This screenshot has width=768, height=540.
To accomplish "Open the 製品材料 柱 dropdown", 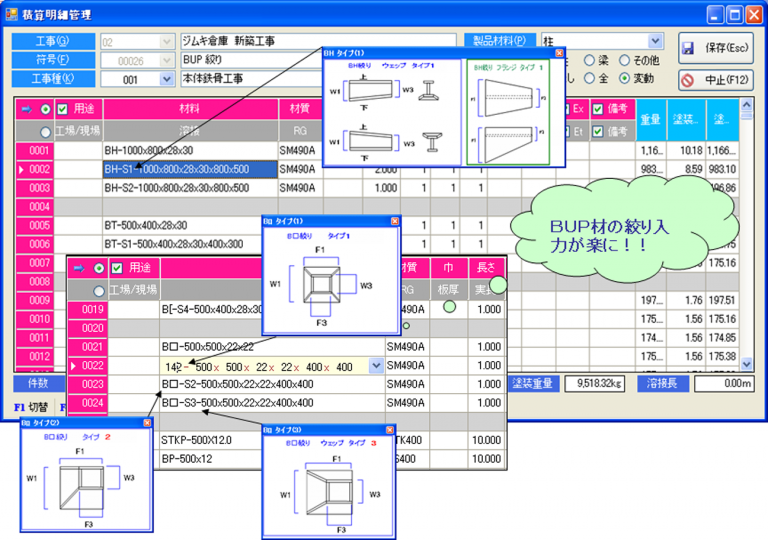I will click(x=655, y=41).
